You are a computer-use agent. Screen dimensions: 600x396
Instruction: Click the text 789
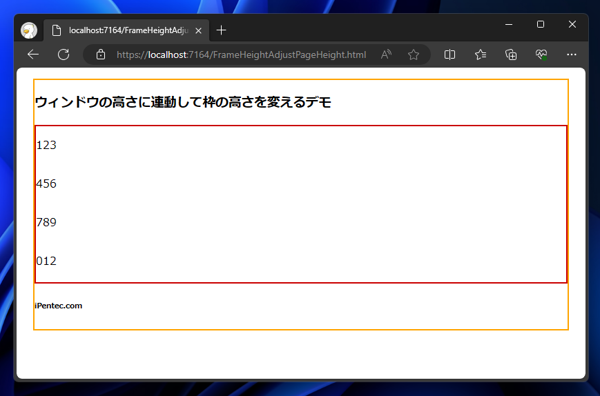pos(46,222)
